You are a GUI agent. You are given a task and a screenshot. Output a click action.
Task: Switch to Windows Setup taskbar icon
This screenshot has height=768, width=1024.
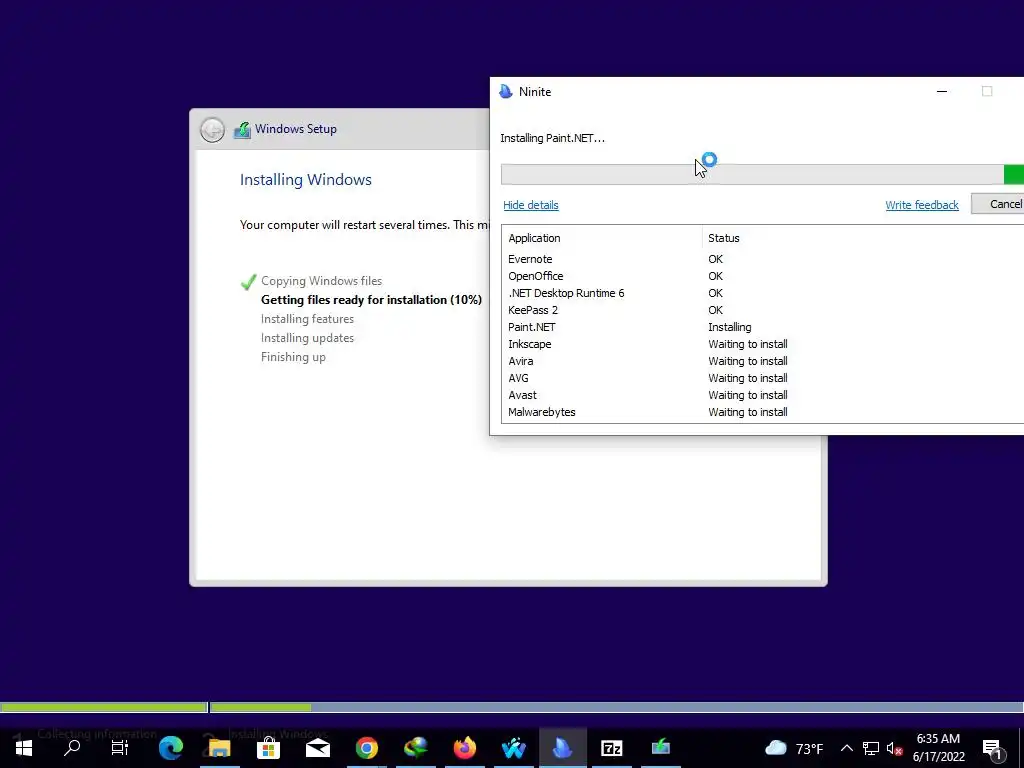660,748
